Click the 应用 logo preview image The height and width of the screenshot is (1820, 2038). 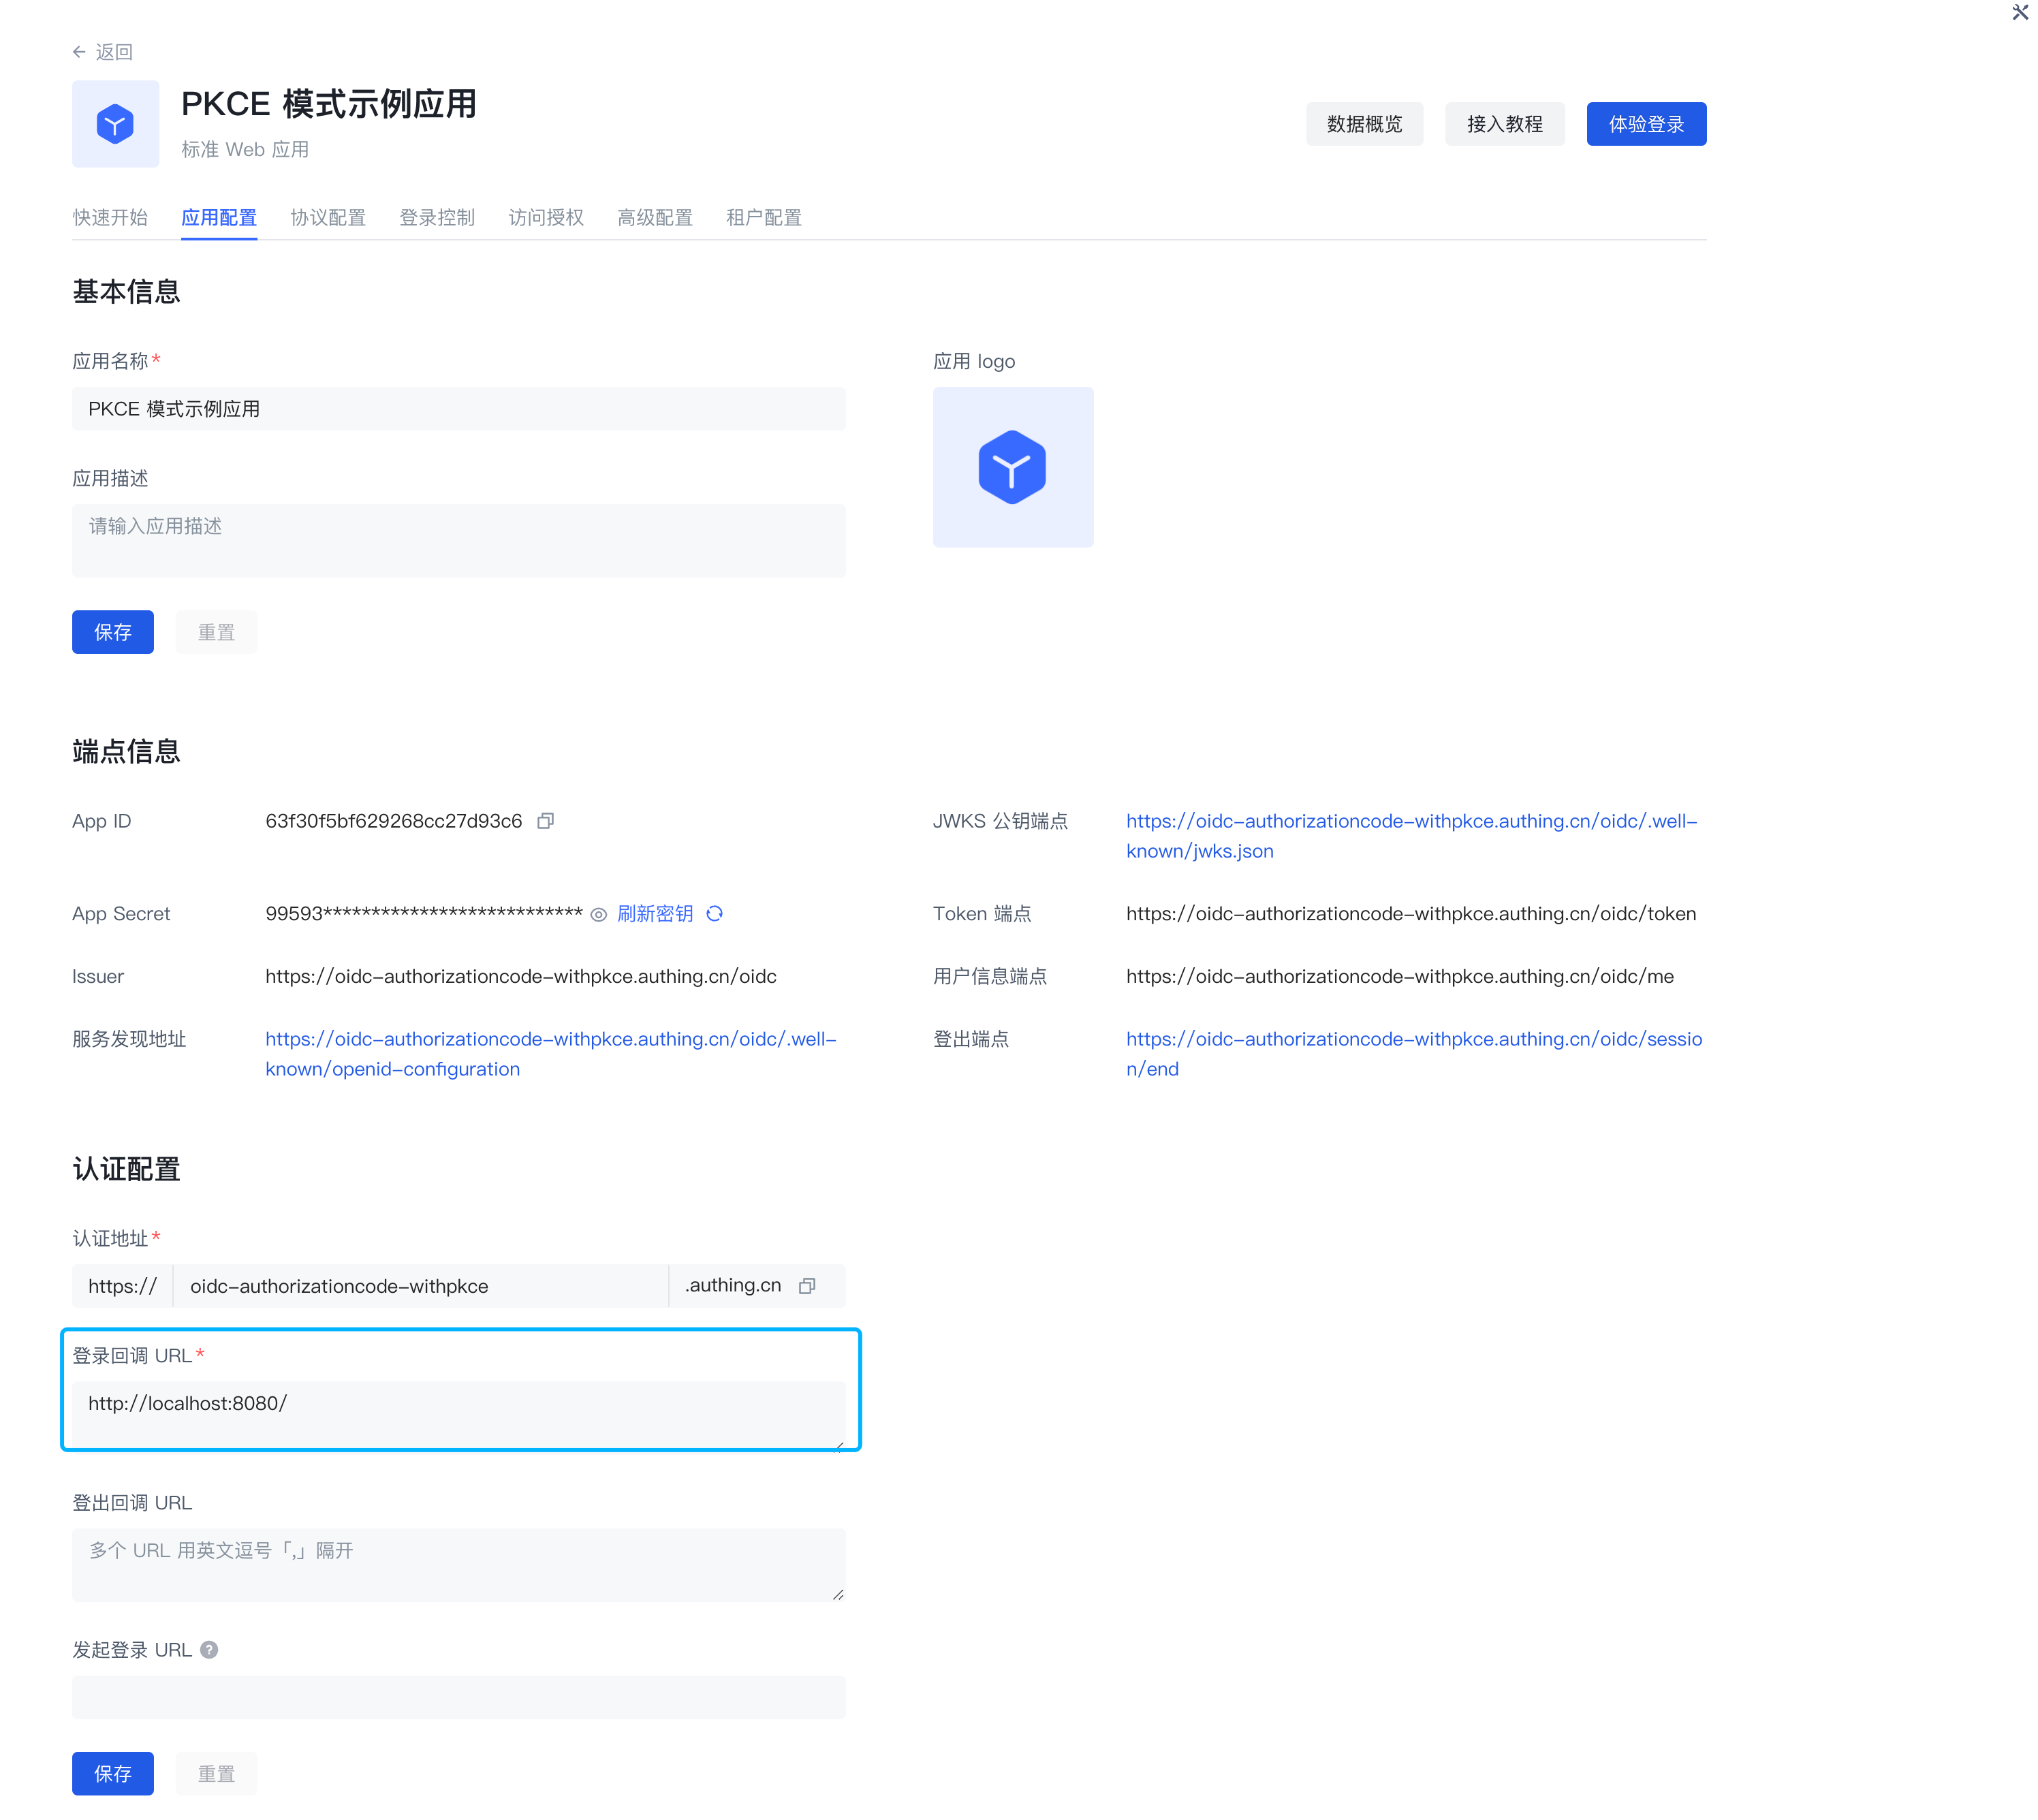pos(1013,467)
